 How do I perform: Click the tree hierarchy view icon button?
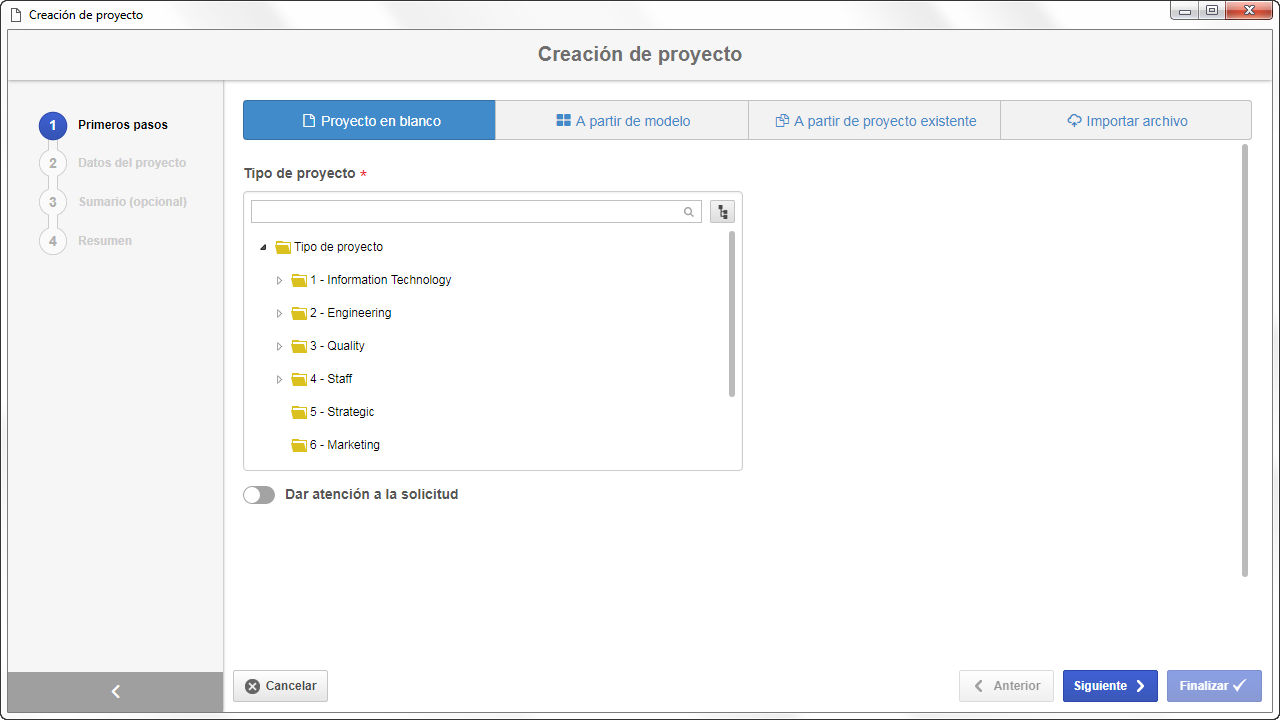click(x=722, y=212)
